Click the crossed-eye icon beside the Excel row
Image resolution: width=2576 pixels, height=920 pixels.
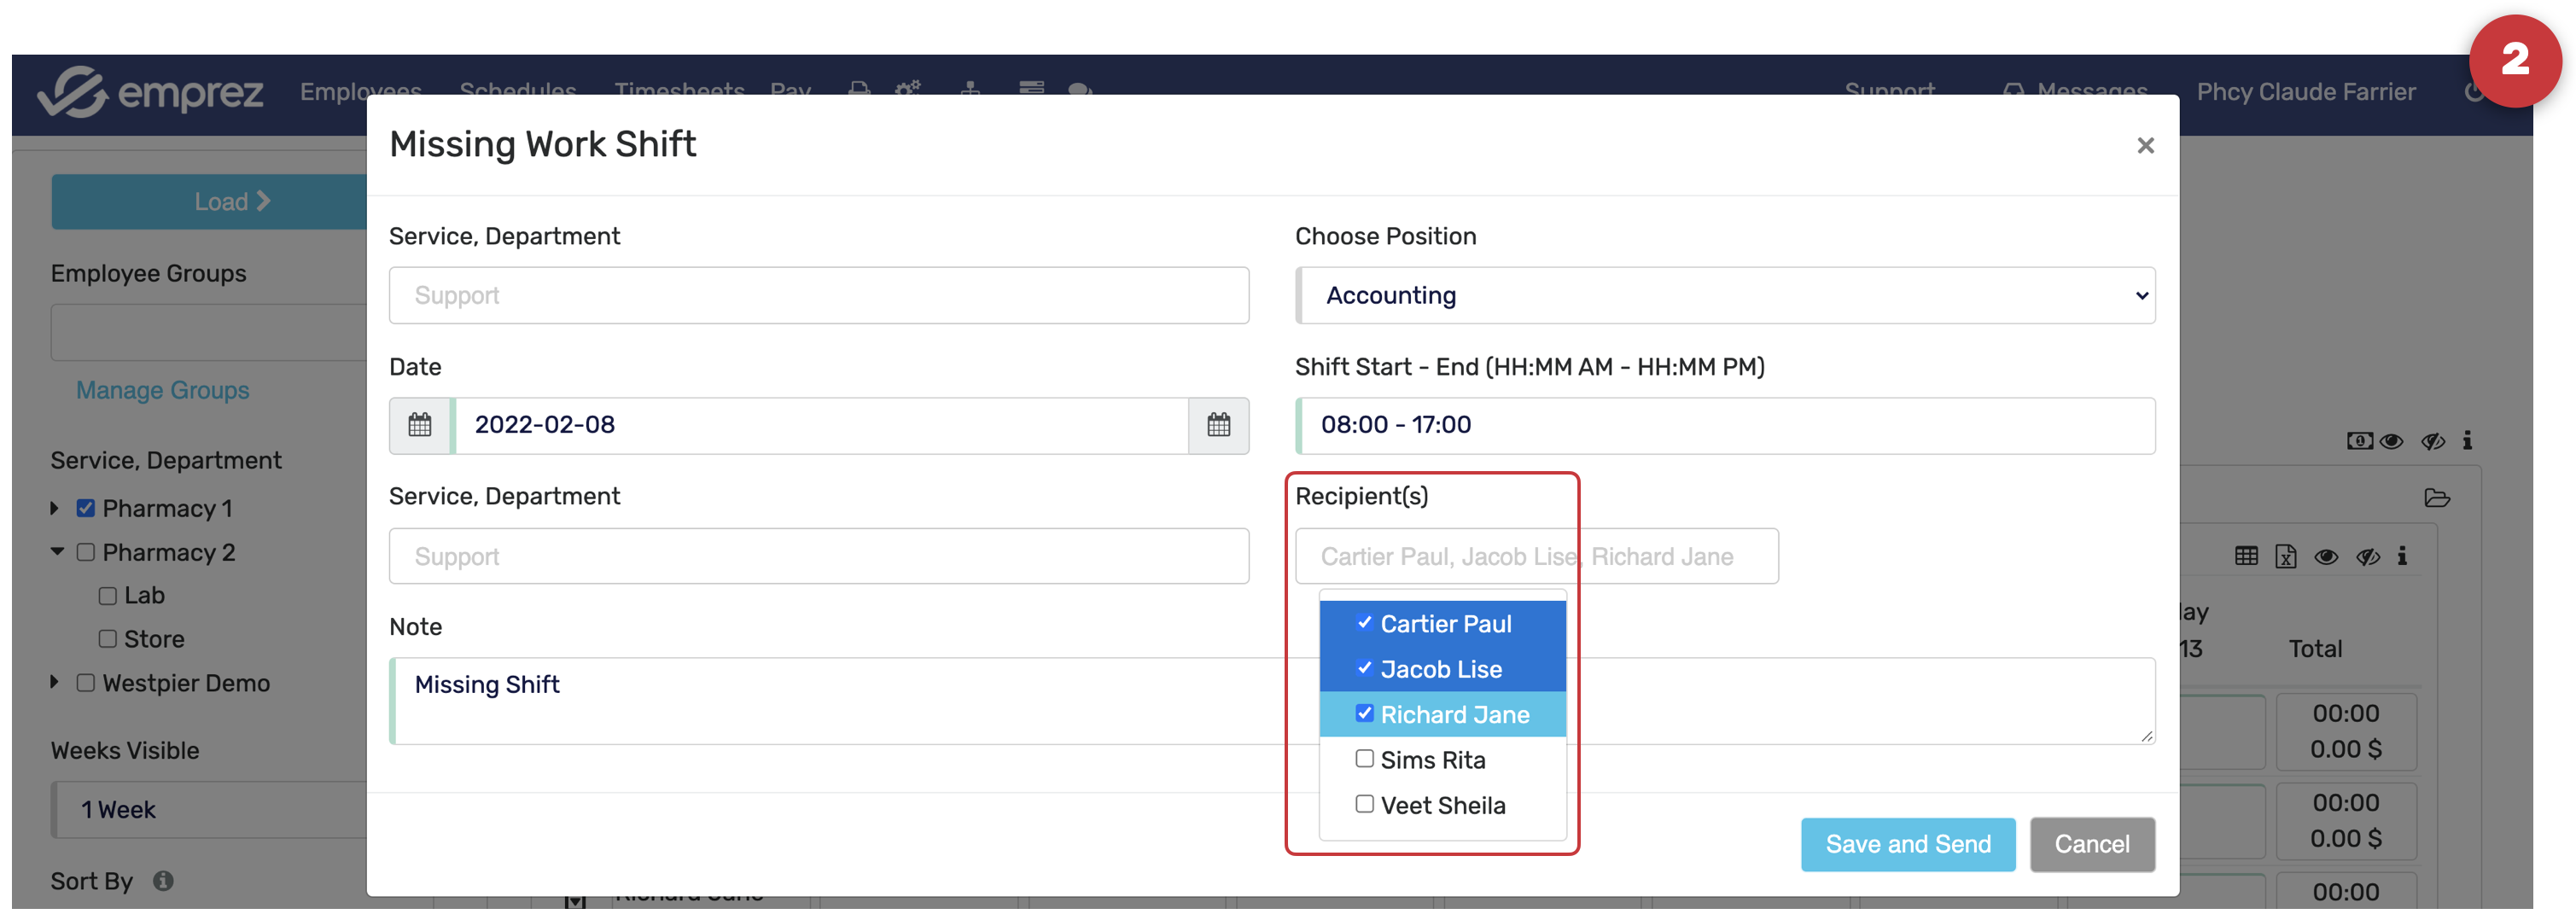(x=2368, y=557)
